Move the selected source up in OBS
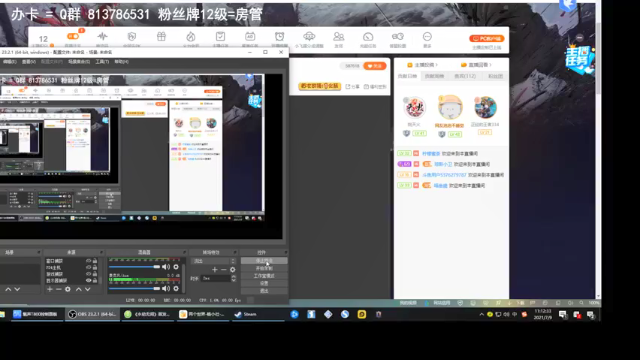The height and width of the screenshot is (360, 640). pyautogui.click(x=78, y=289)
